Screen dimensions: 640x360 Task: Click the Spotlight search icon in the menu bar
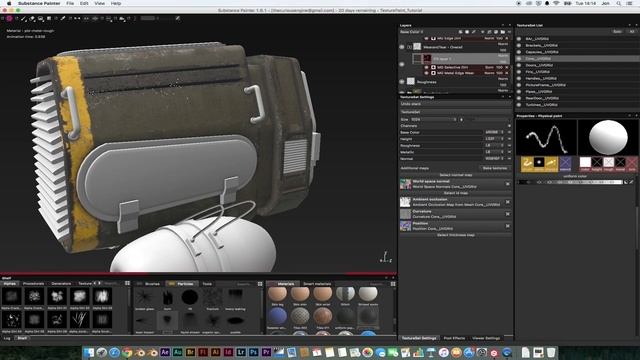pyautogui.click(x=619, y=3)
